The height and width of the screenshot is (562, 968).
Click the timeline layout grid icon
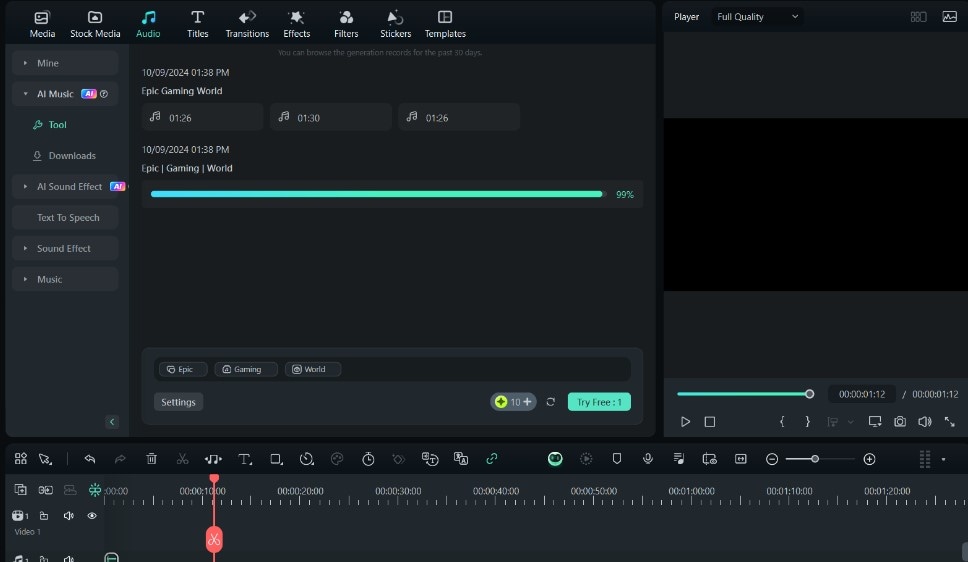pos(20,459)
